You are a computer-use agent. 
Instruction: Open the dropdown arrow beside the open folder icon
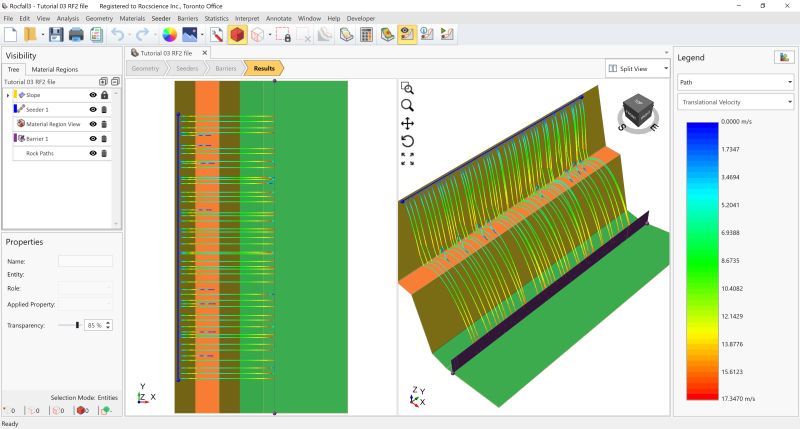[x=43, y=35]
